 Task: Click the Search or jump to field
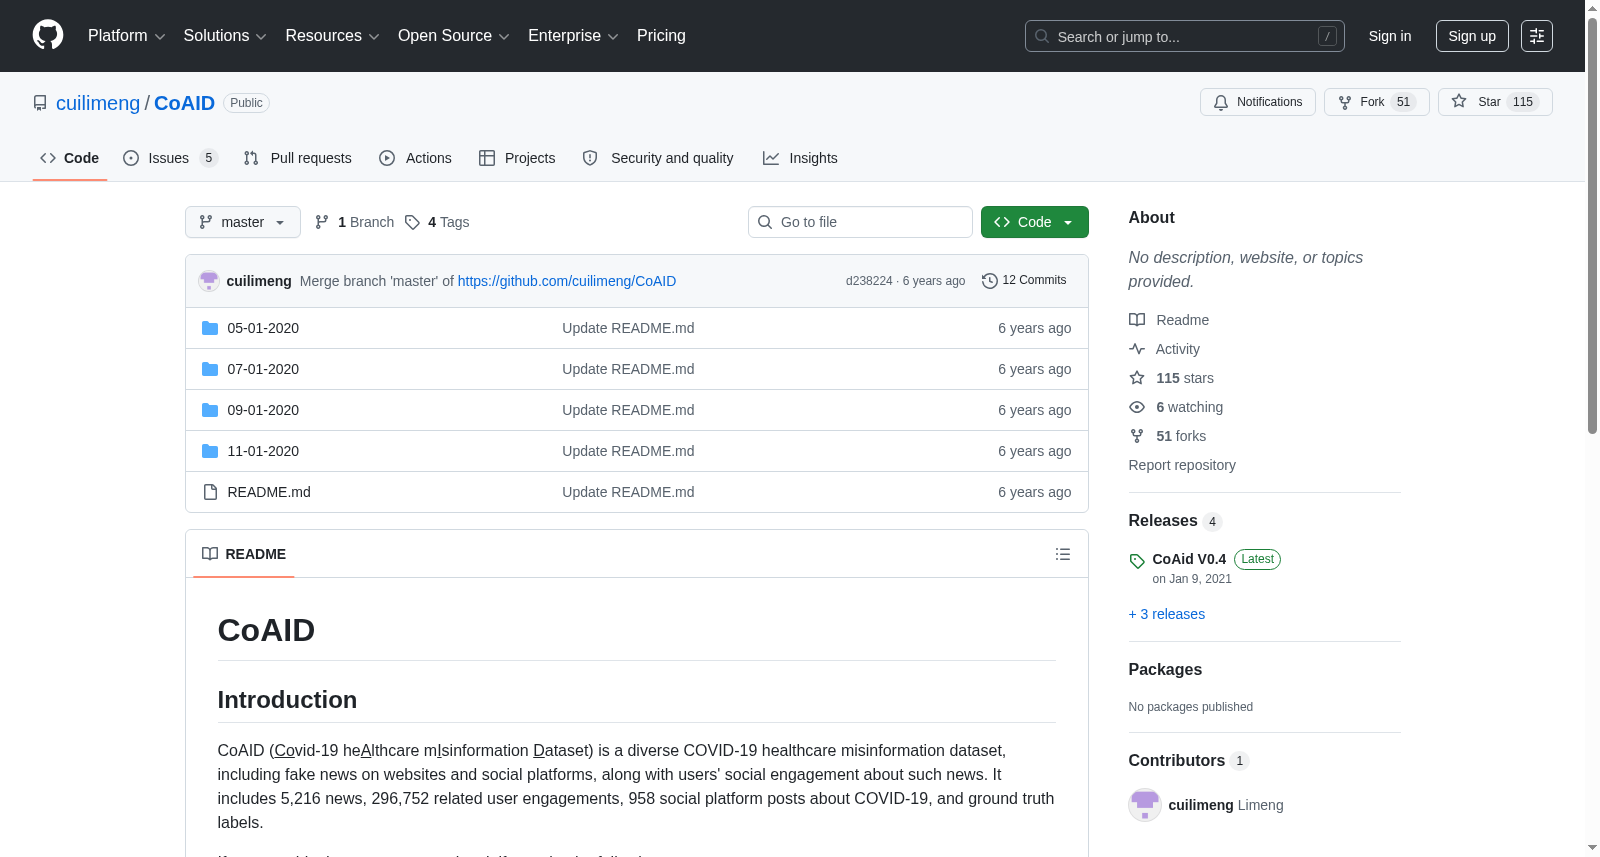[1185, 36]
